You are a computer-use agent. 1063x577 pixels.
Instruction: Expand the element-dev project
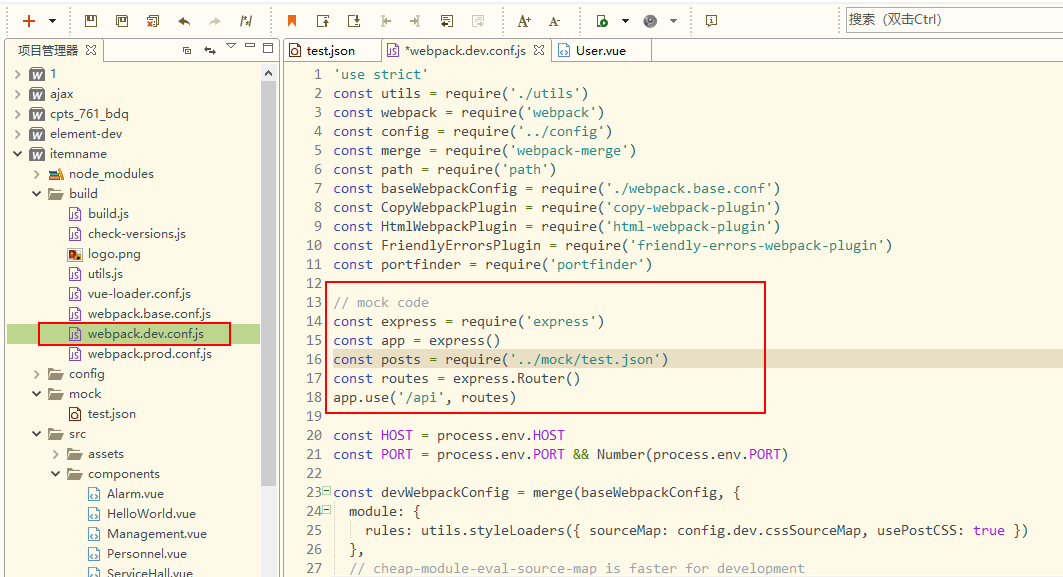click(x=18, y=134)
